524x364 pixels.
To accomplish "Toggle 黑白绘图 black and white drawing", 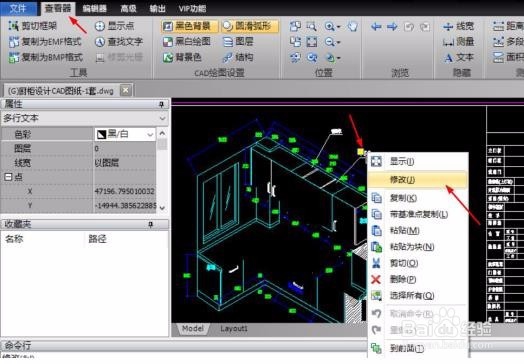I will click(x=187, y=42).
